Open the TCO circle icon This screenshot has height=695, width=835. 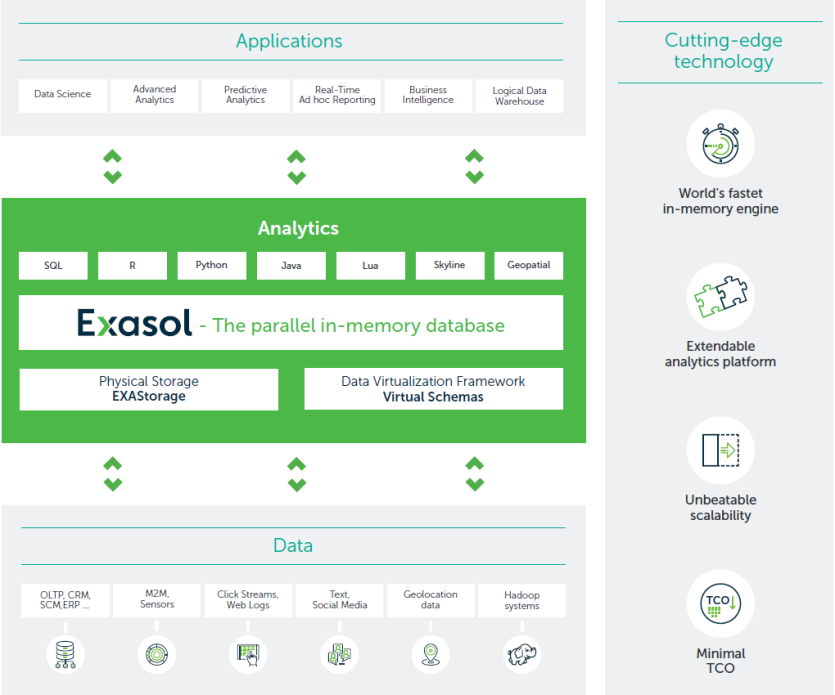[721, 603]
